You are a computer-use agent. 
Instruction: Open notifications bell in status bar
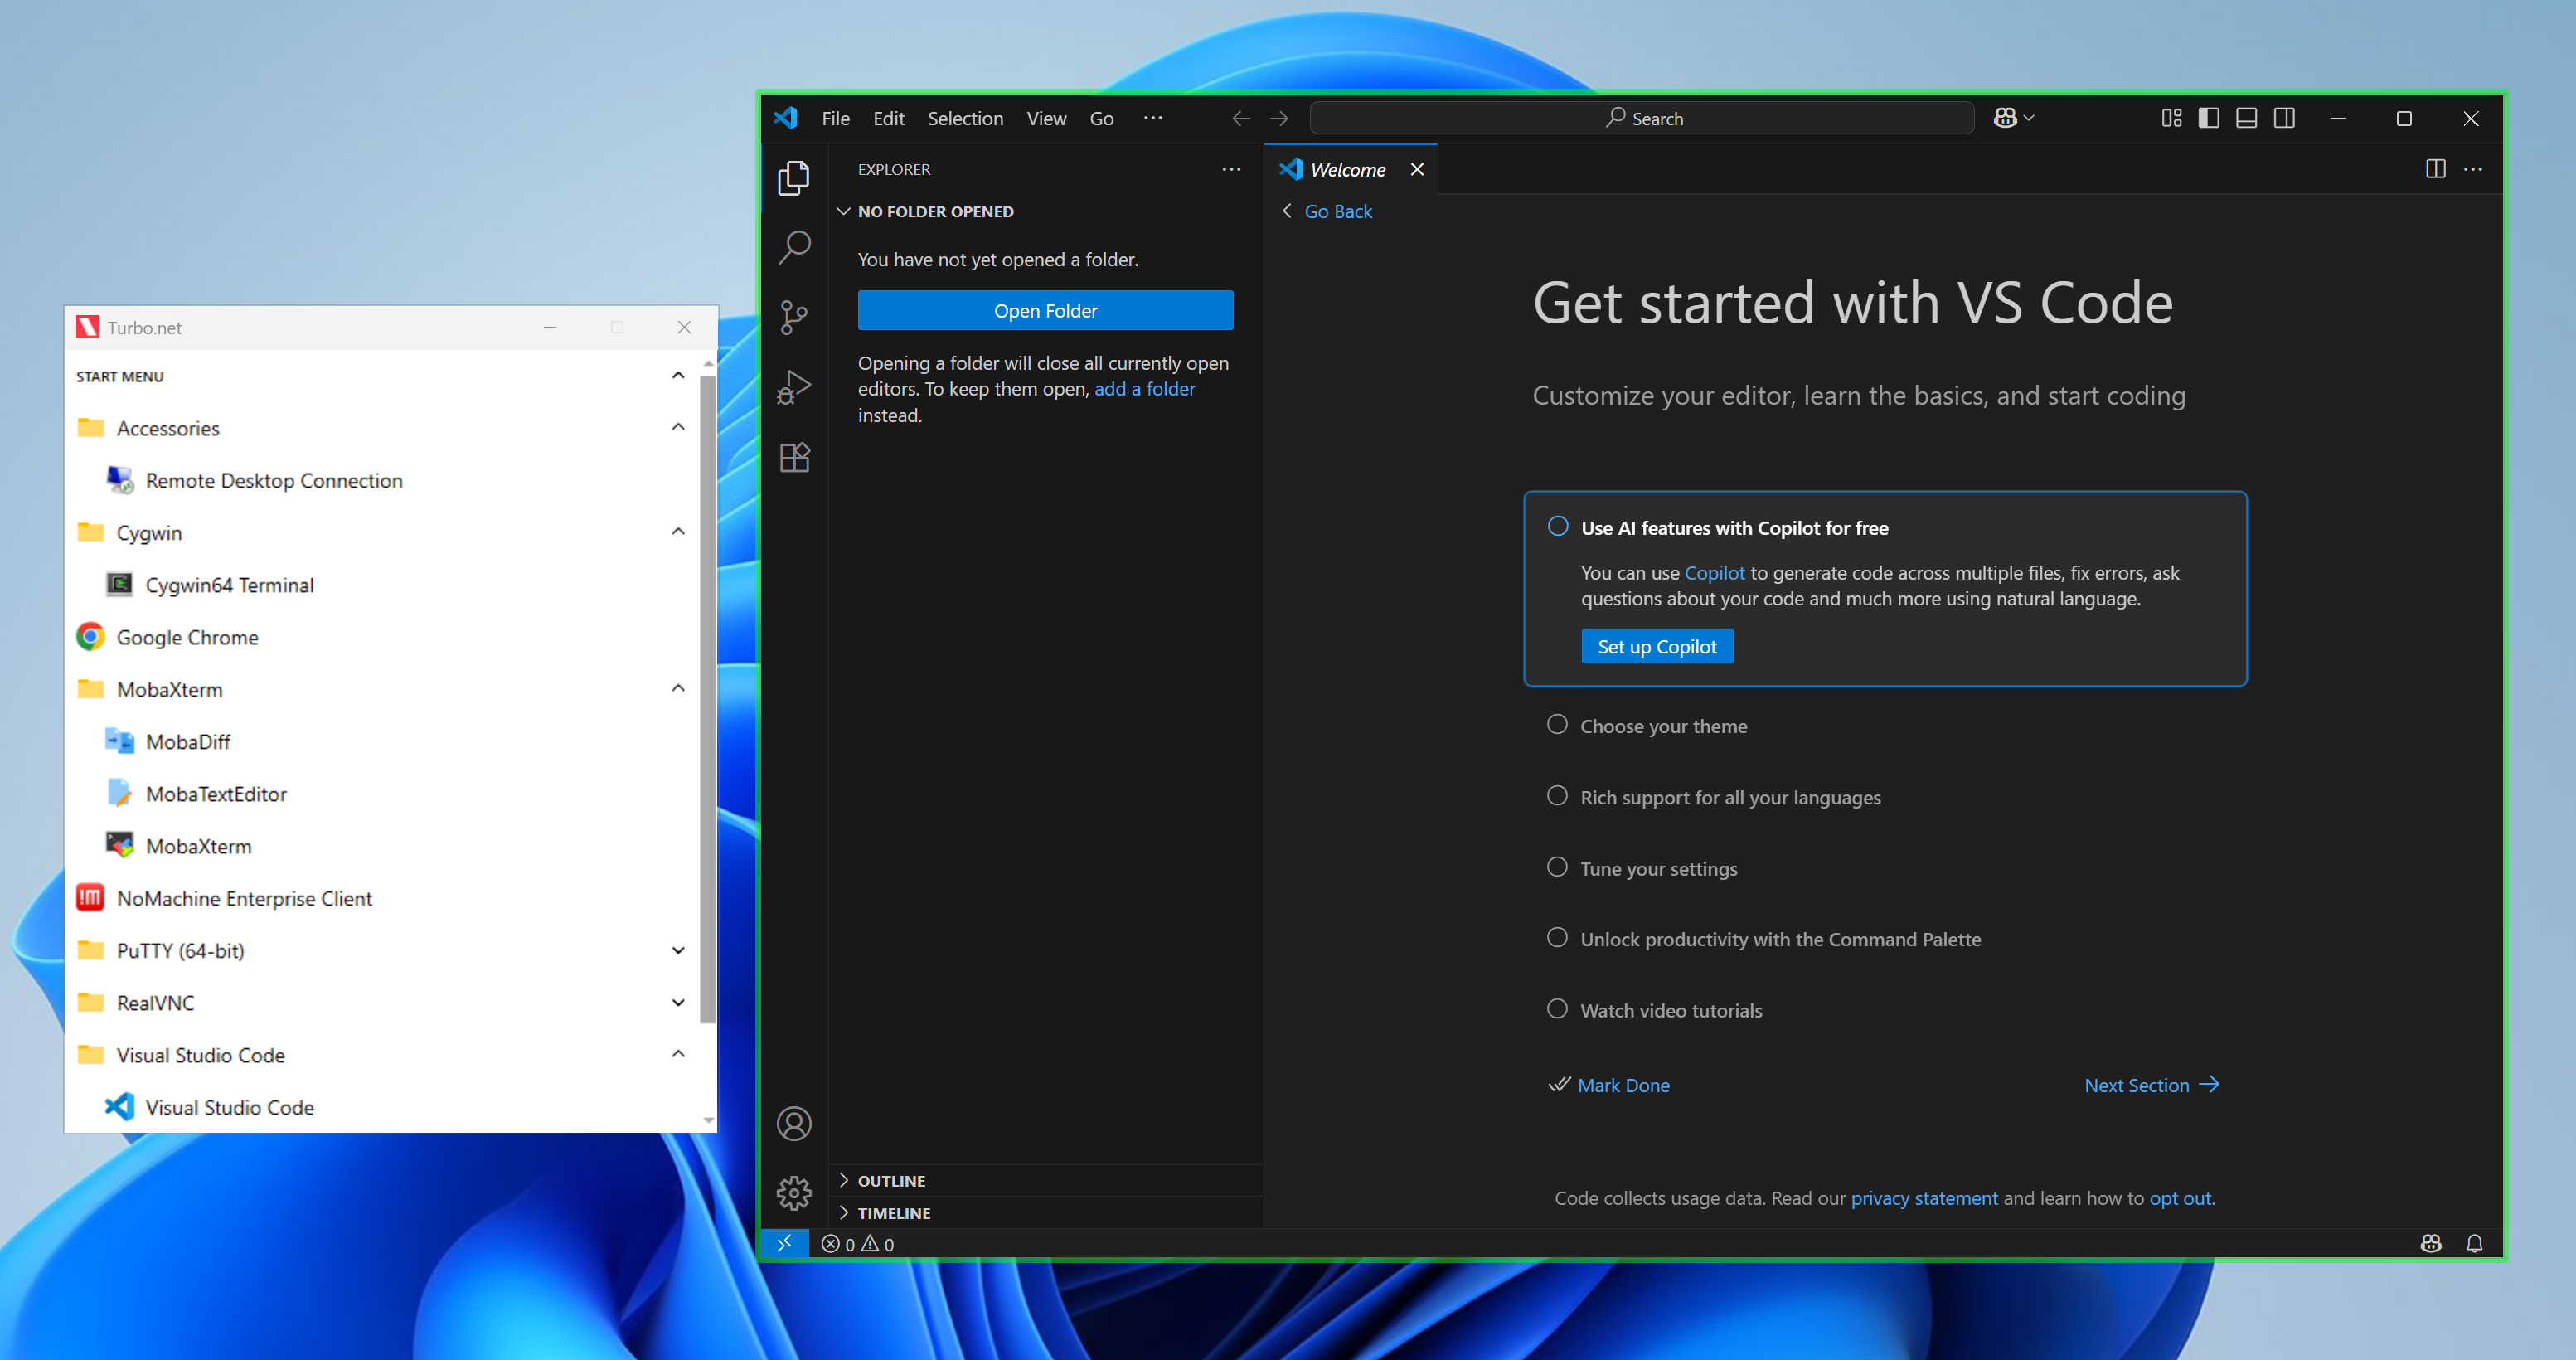pos(2475,1243)
